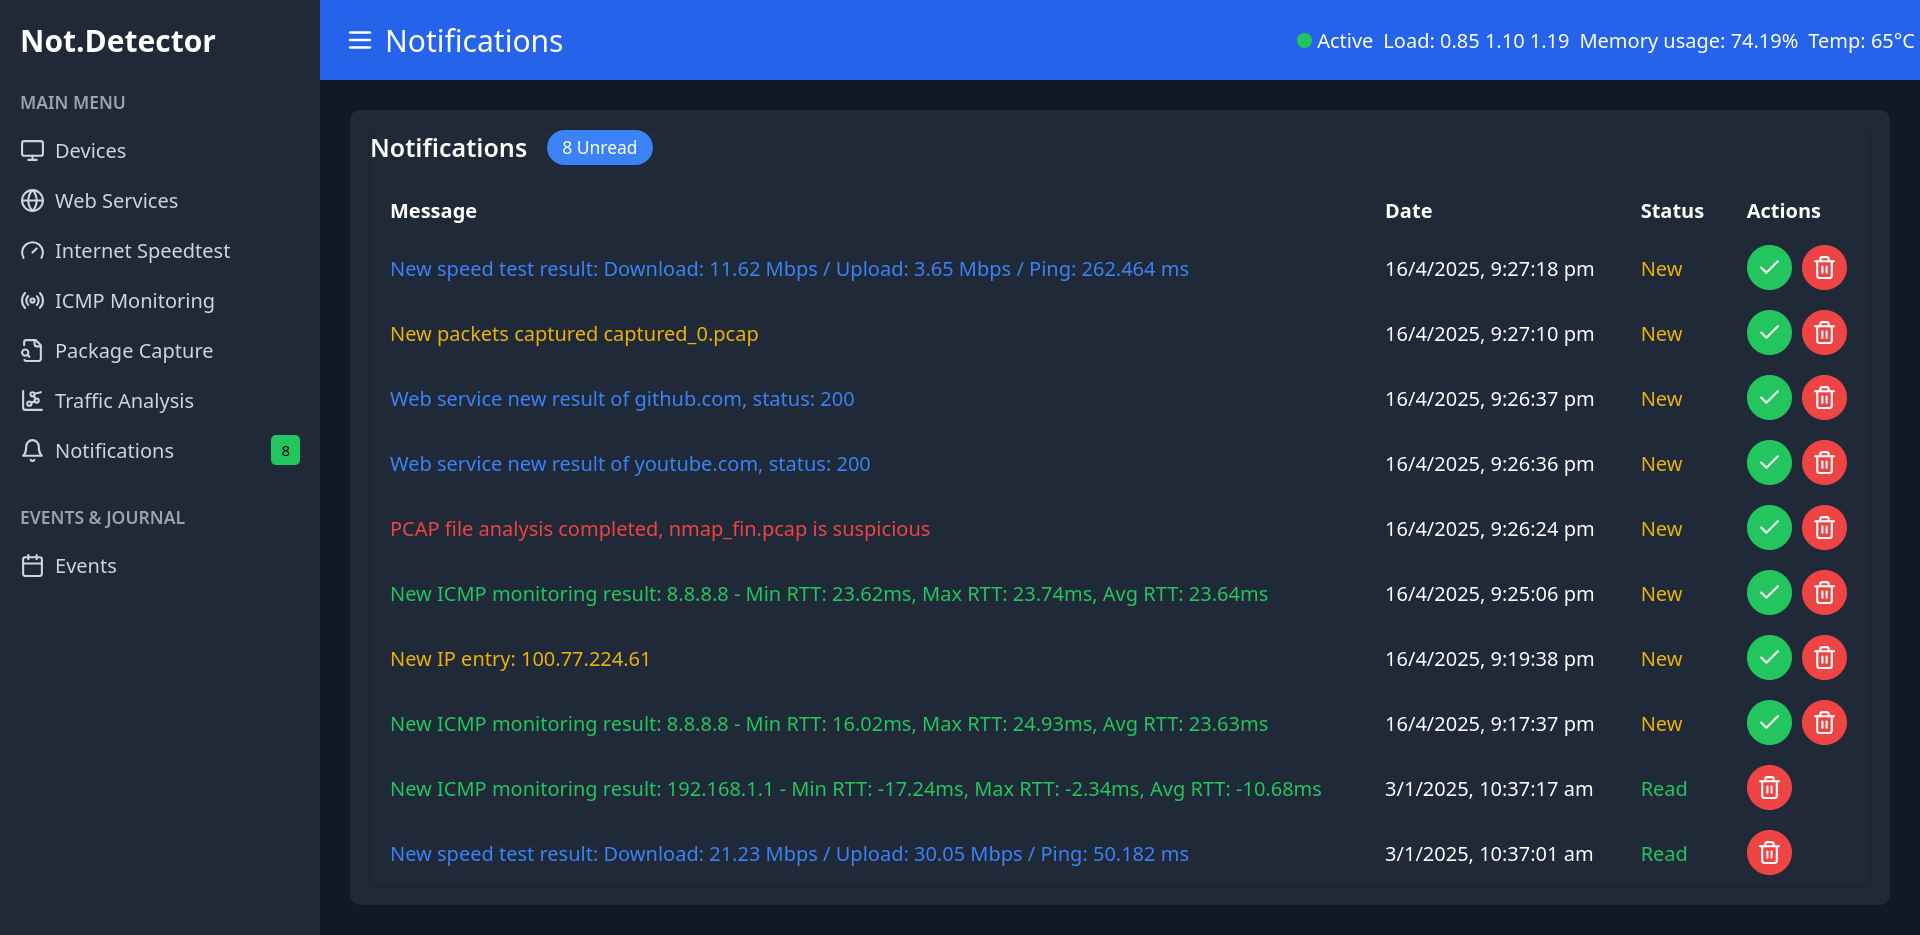This screenshot has width=1920, height=935.
Task: Mark the New IP entry 100.77.224.61 read
Action: tap(1769, 658)
